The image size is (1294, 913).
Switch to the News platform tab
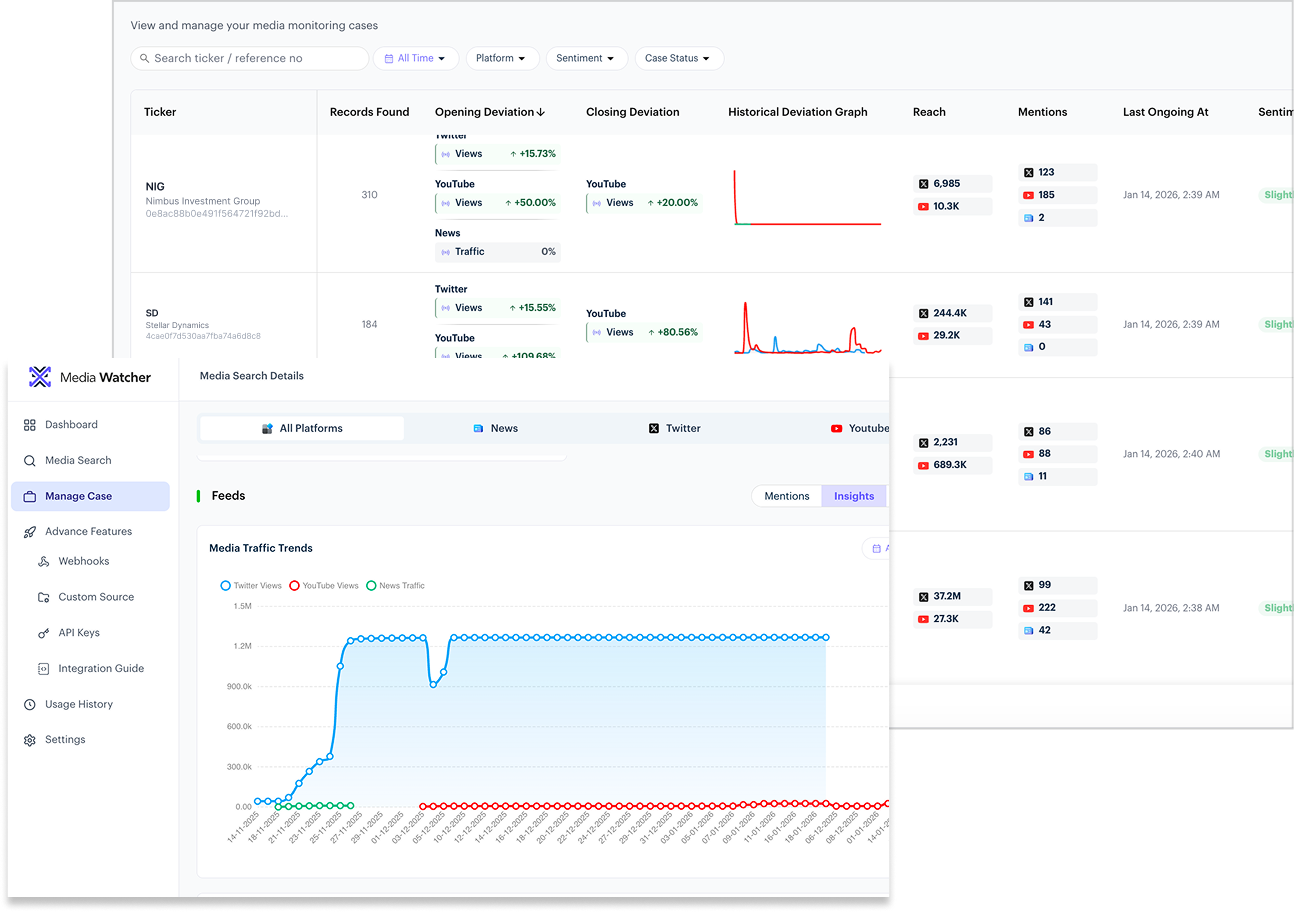tap(496, 429)
